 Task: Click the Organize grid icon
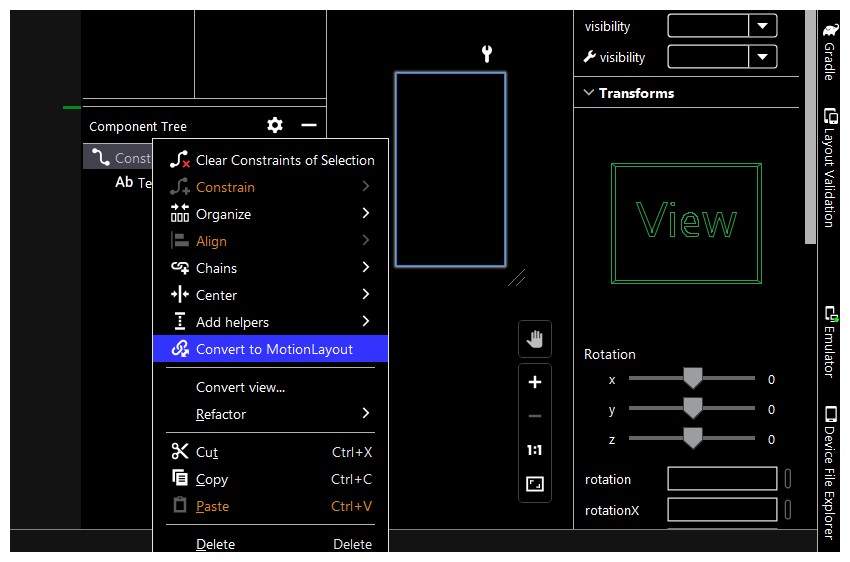(179, 213)
